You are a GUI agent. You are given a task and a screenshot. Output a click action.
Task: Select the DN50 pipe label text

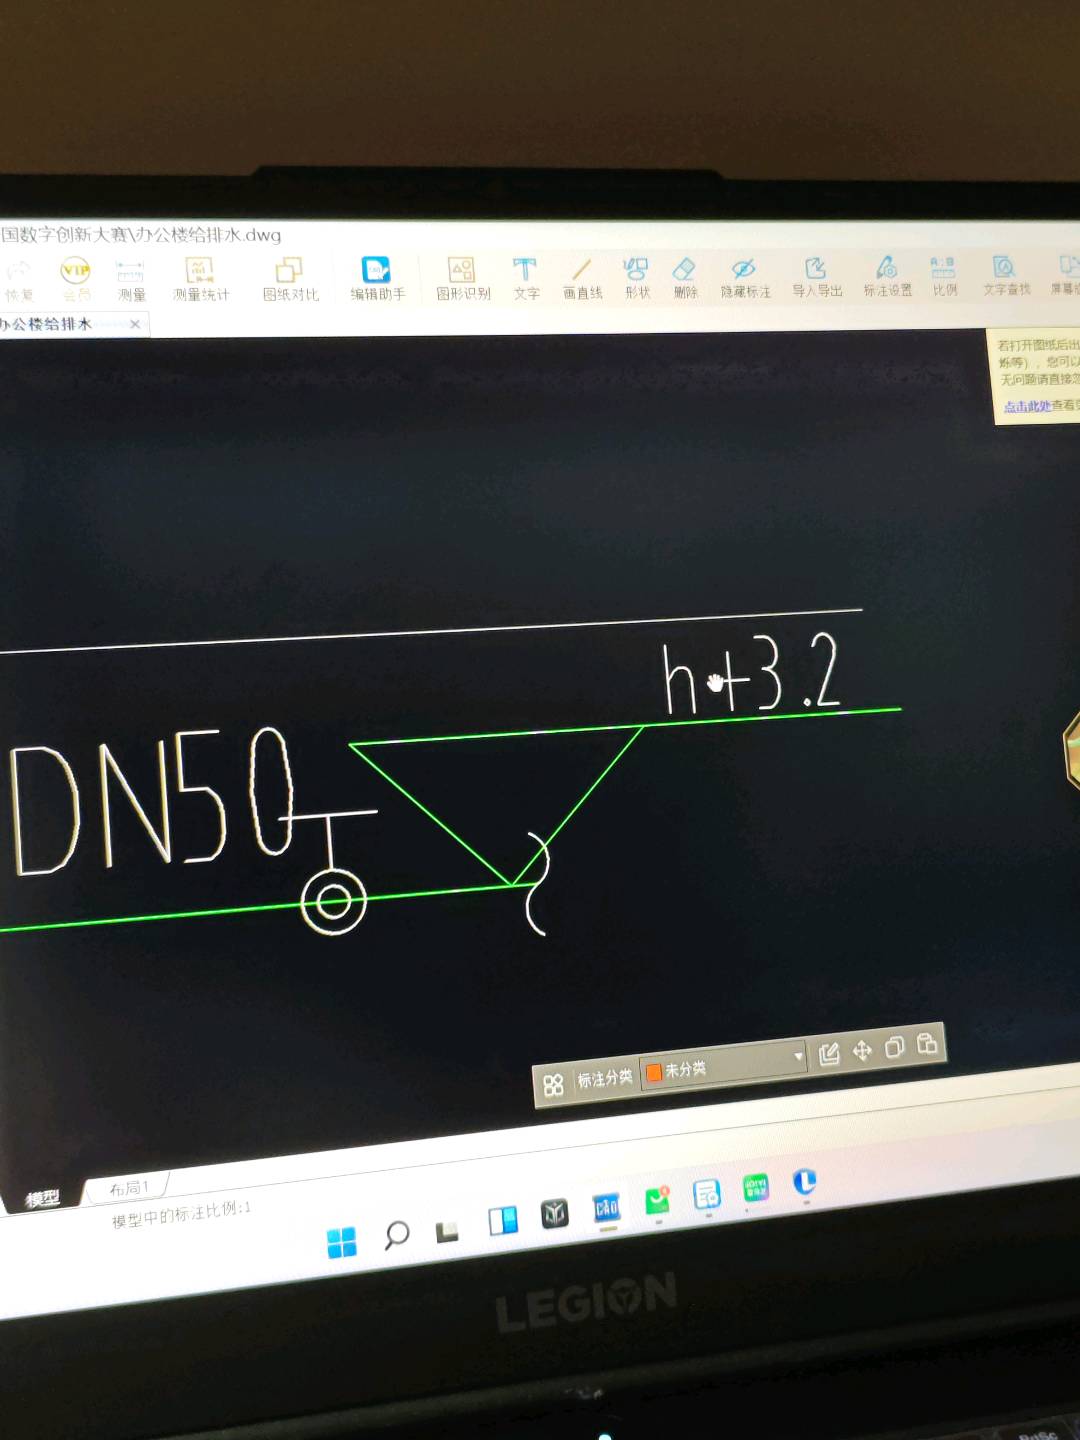[152, 803]
